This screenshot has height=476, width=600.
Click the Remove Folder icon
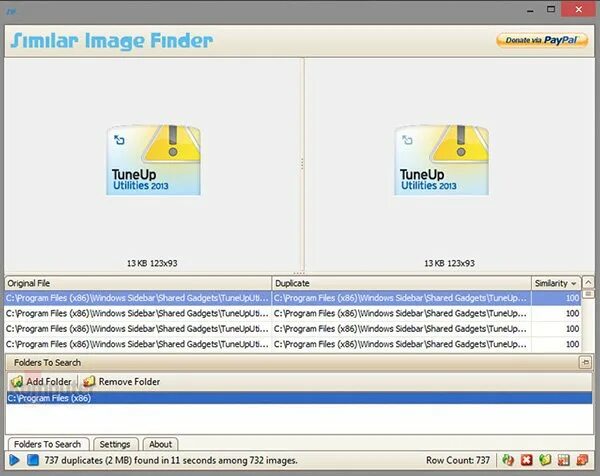89,381
